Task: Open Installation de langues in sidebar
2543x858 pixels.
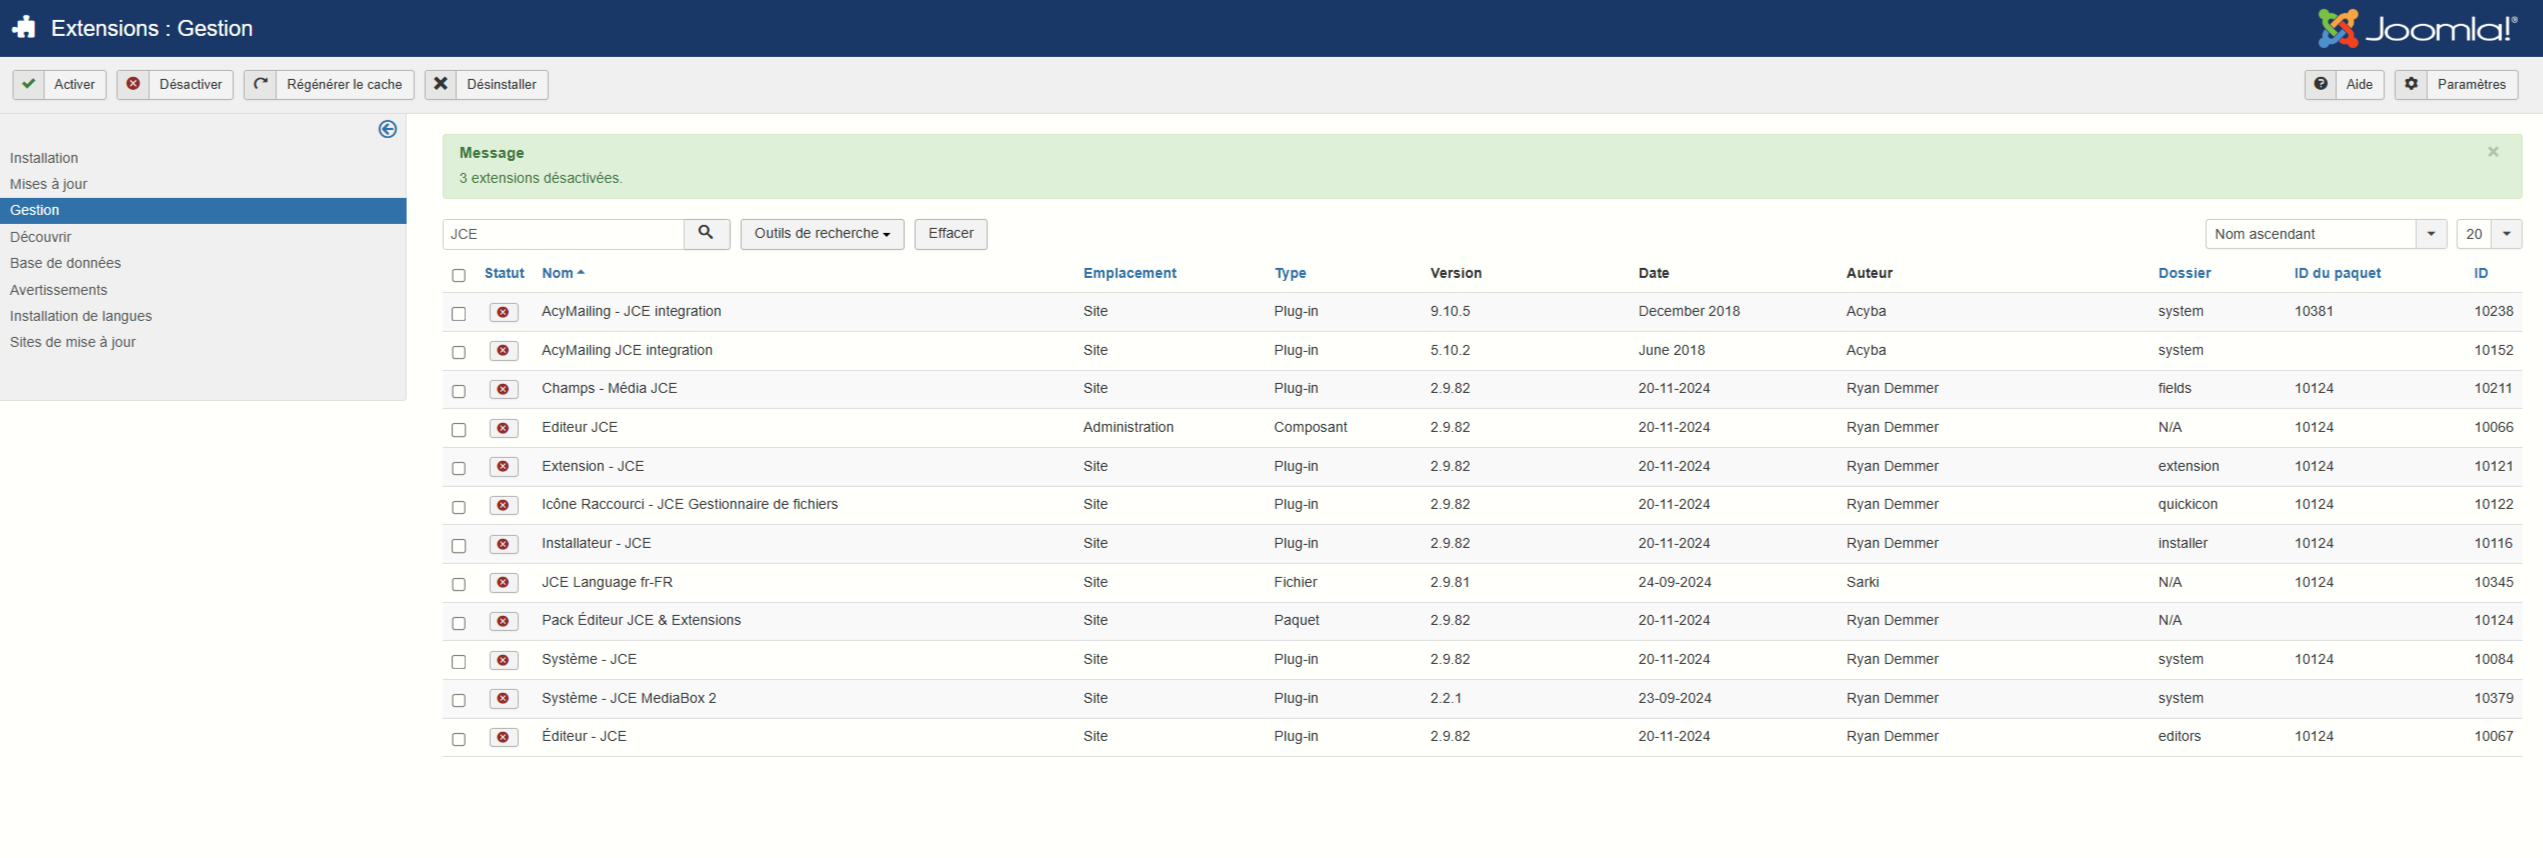Action: (81, 316)
